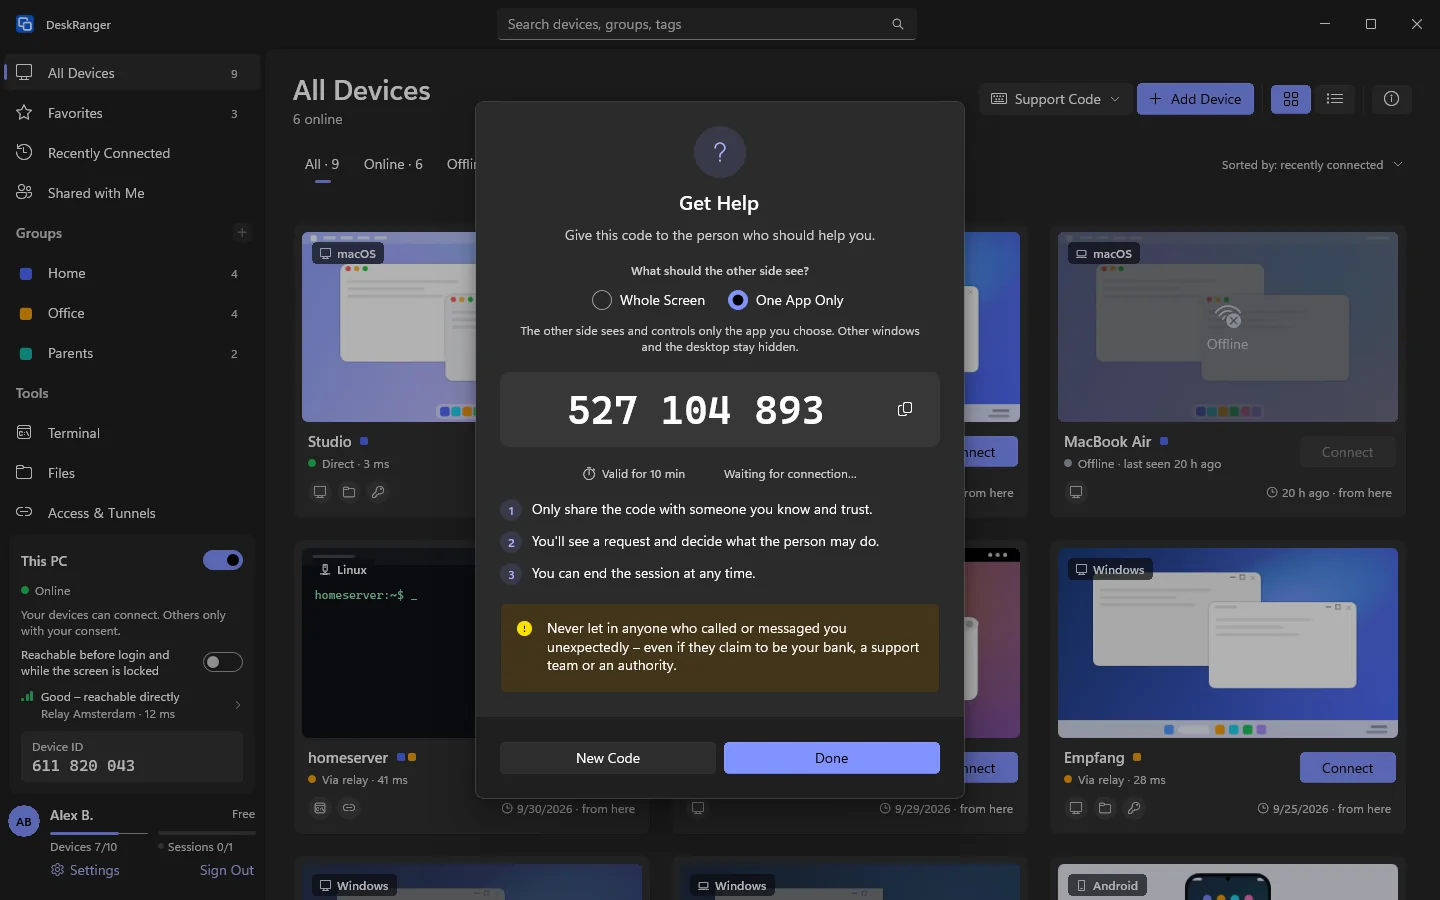Open remote screen icon on Empfang card

(1076, 808)
